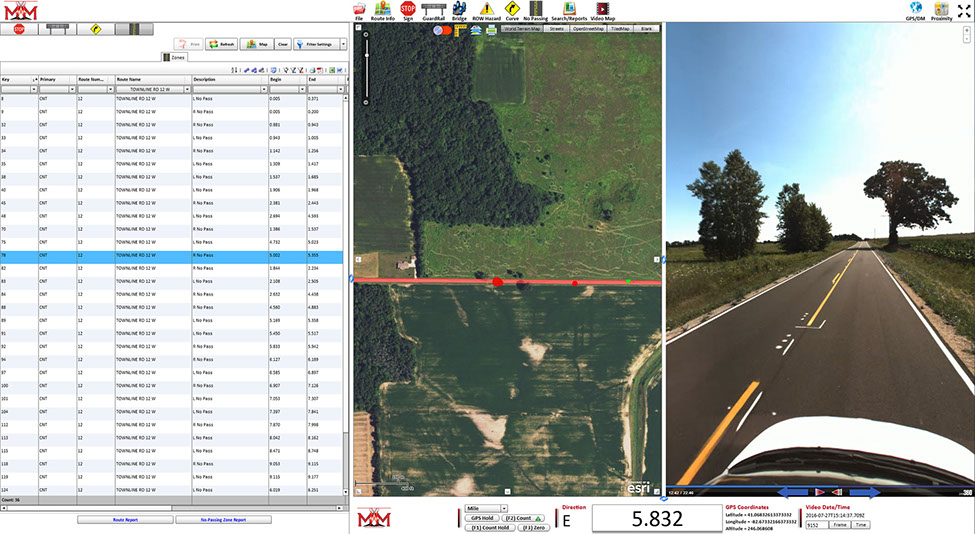Click the Curve sign icon

point(511,10)
